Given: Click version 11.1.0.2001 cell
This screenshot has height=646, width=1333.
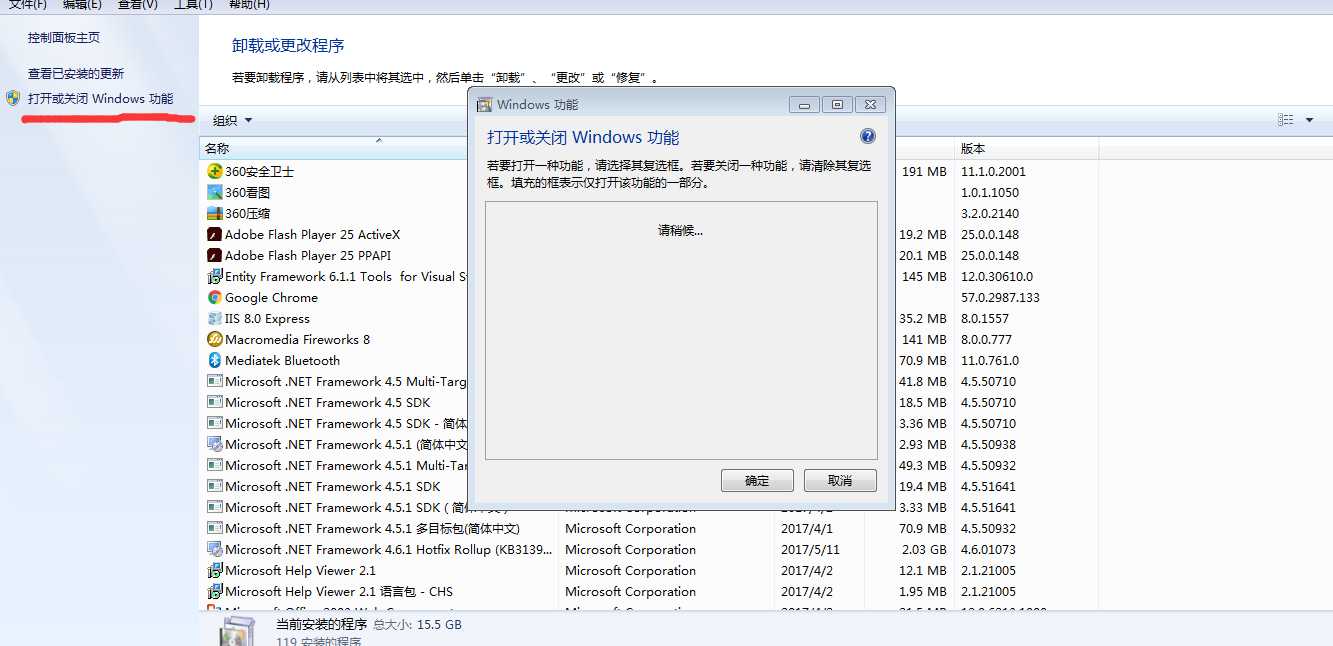Looking at the screenshot, I should 994,171.
